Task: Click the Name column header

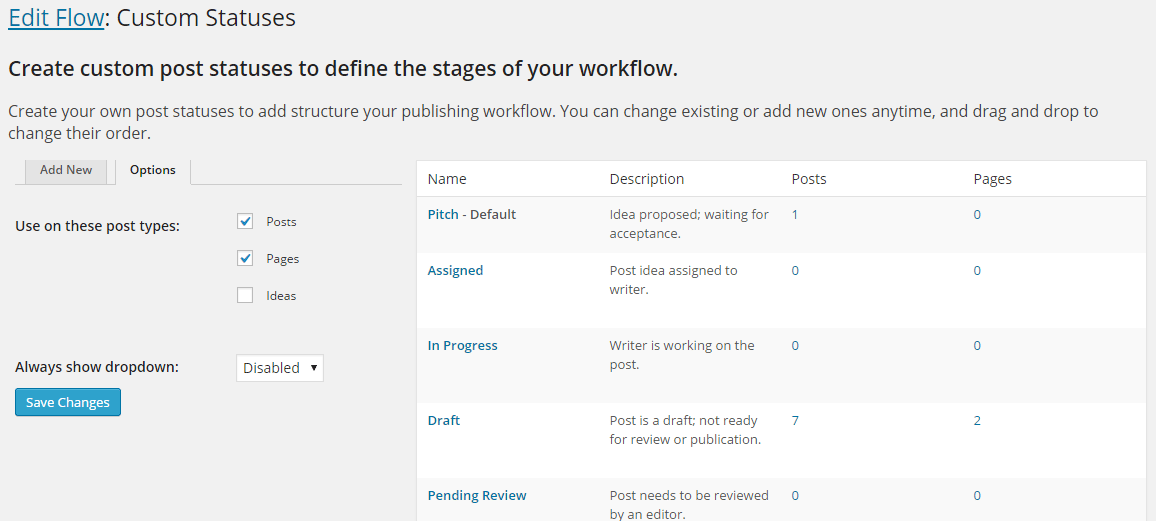Action: (447, 179)
